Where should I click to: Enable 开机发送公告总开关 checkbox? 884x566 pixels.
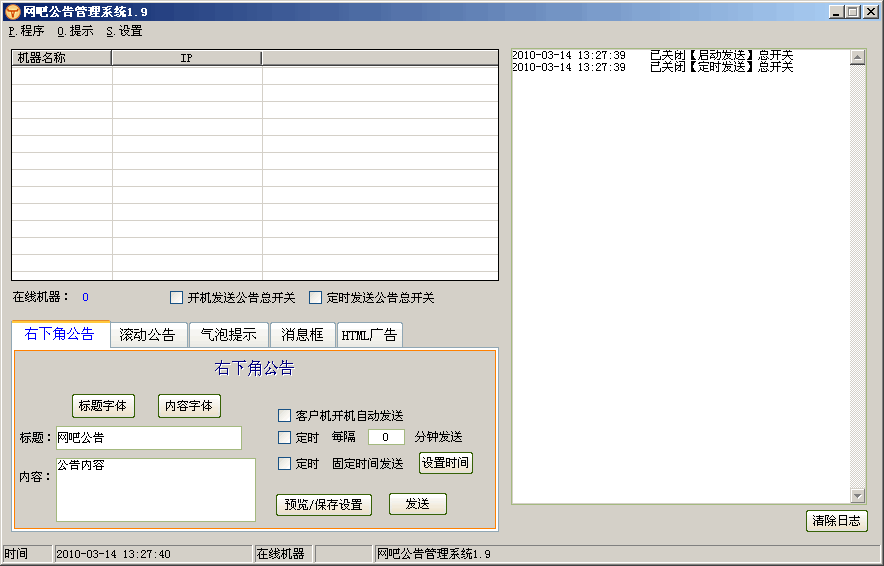176,298
